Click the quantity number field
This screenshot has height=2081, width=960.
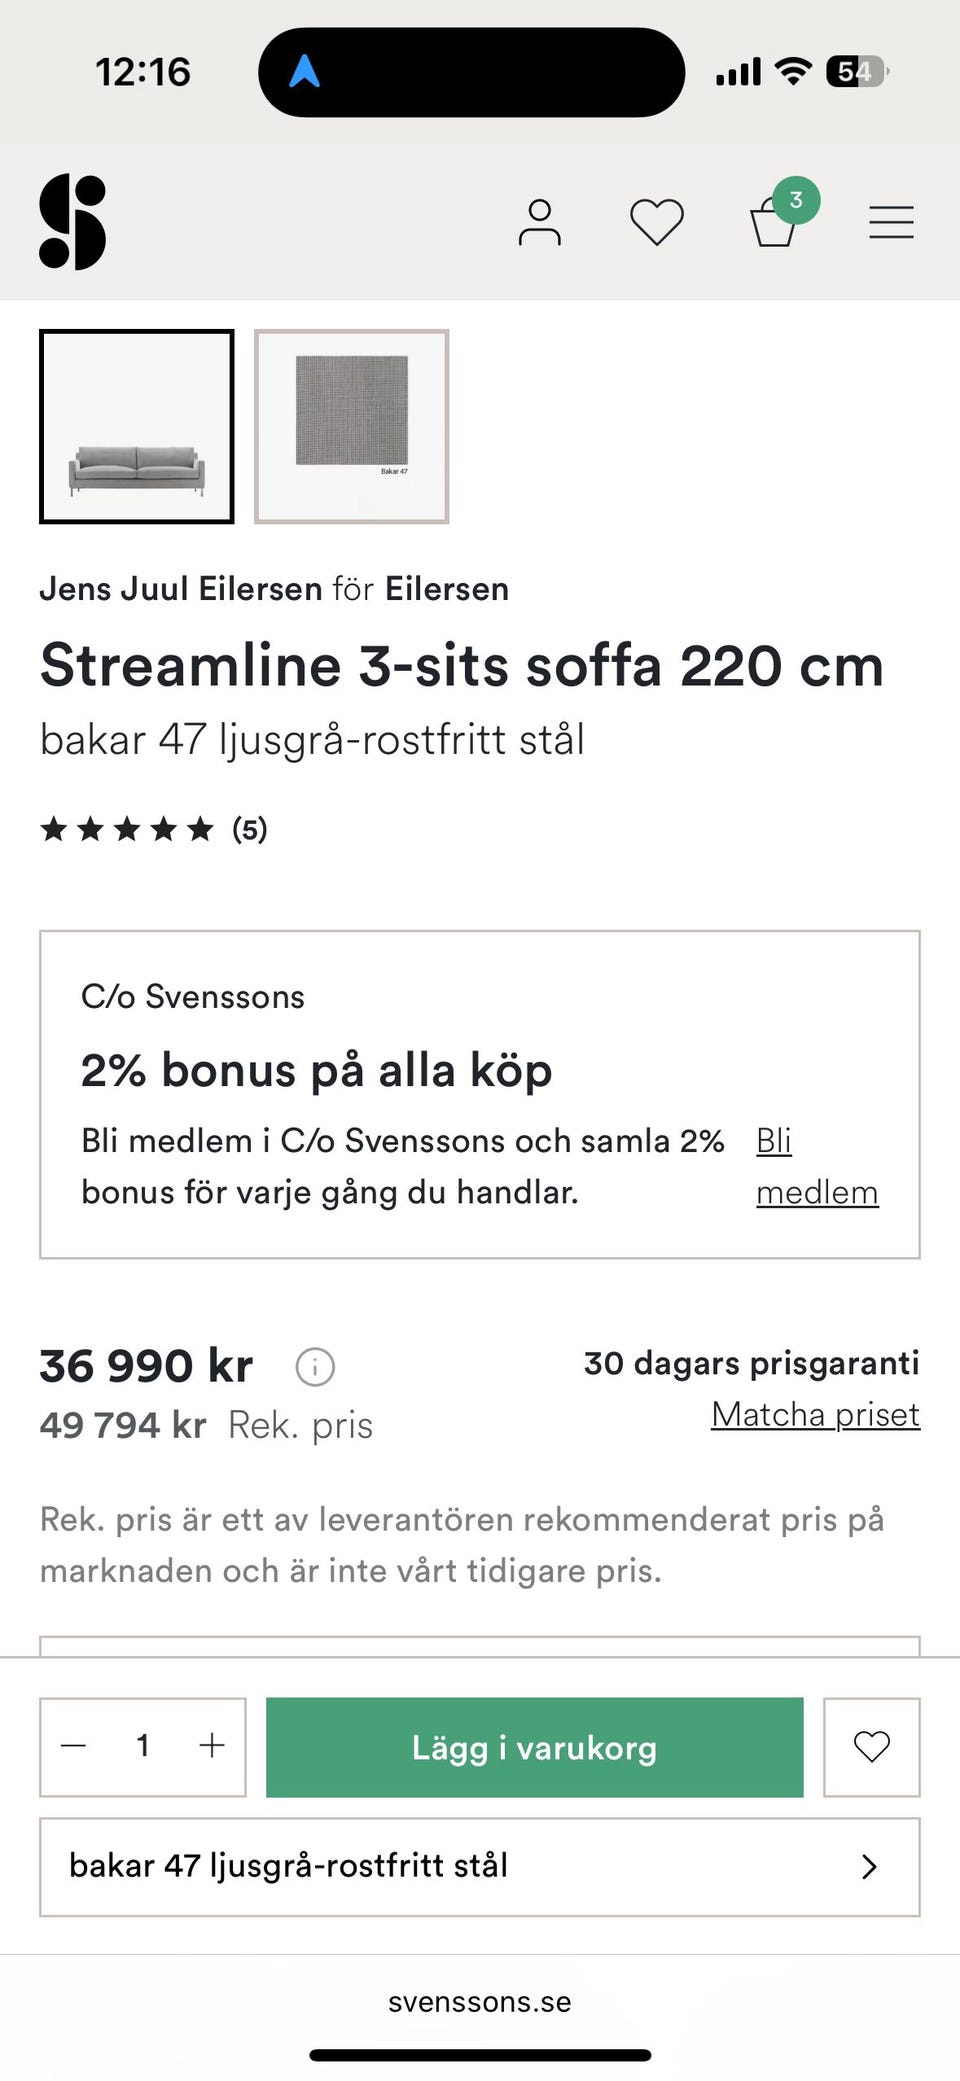143,1746
